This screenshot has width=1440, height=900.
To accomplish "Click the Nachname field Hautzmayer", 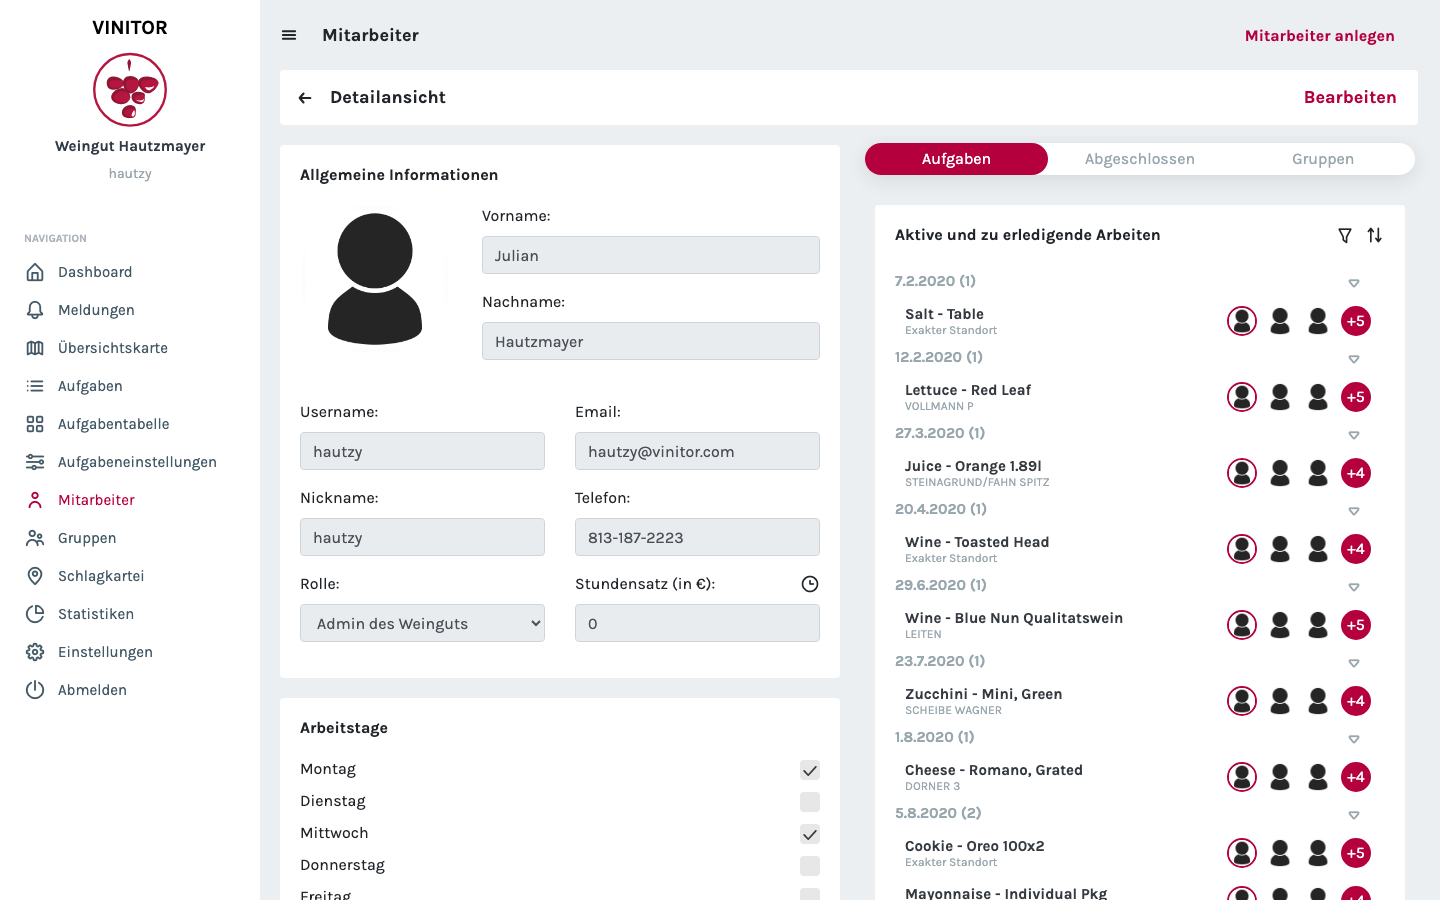I will tap(651, 341).
